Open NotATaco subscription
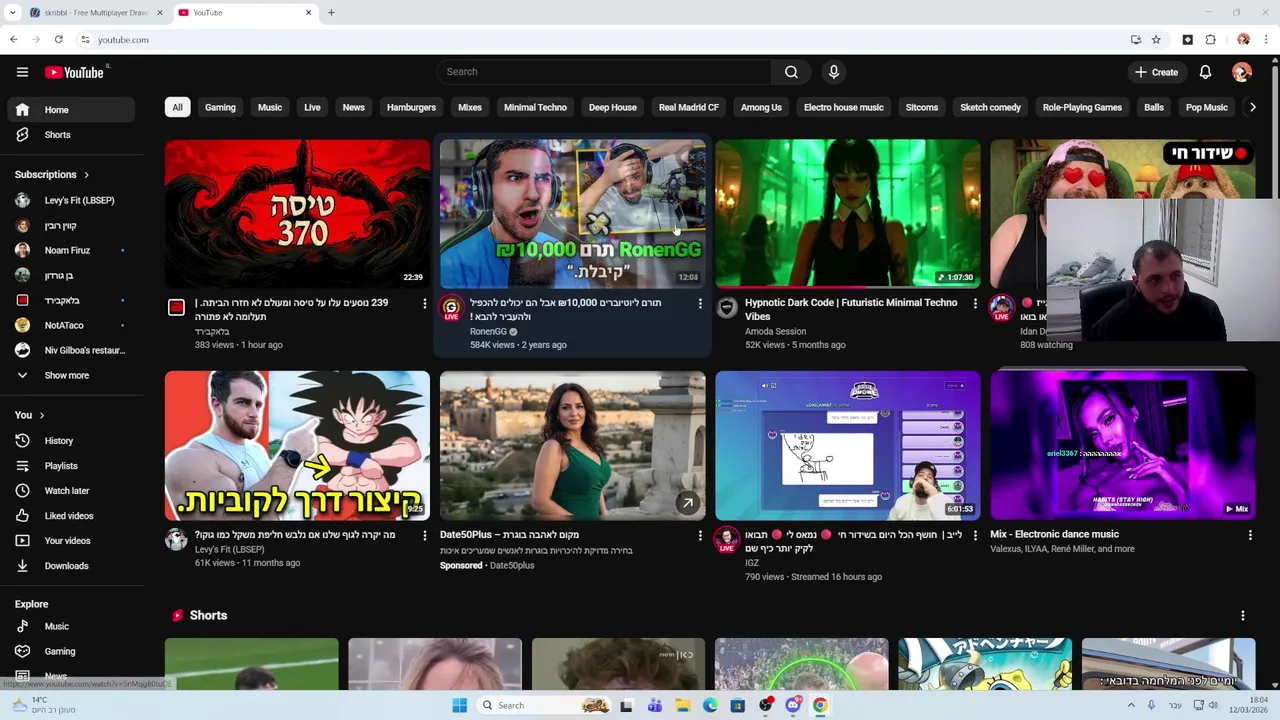 [70, 325]
